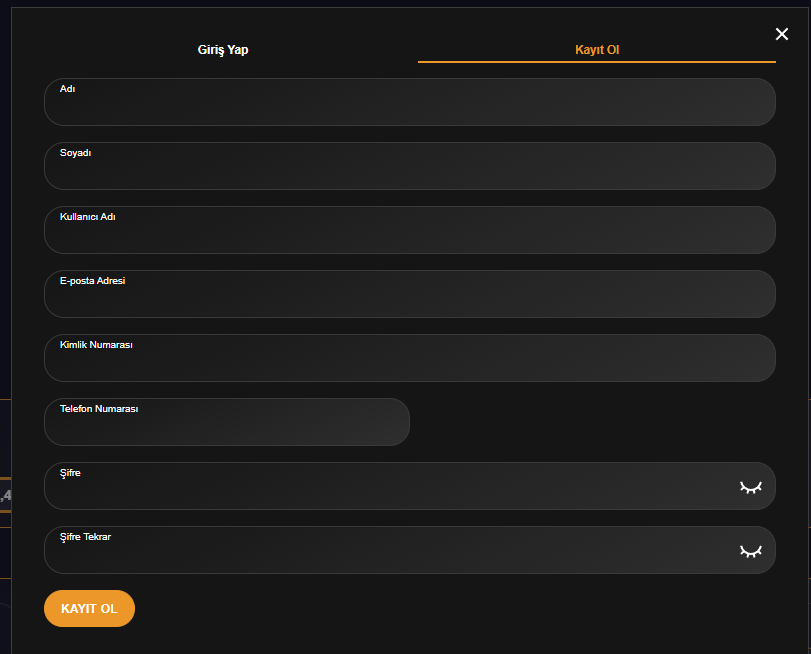Click into the Kullanıcı Adı field
The width and height of the screenshot is (811, 654).
coord(410,230)
